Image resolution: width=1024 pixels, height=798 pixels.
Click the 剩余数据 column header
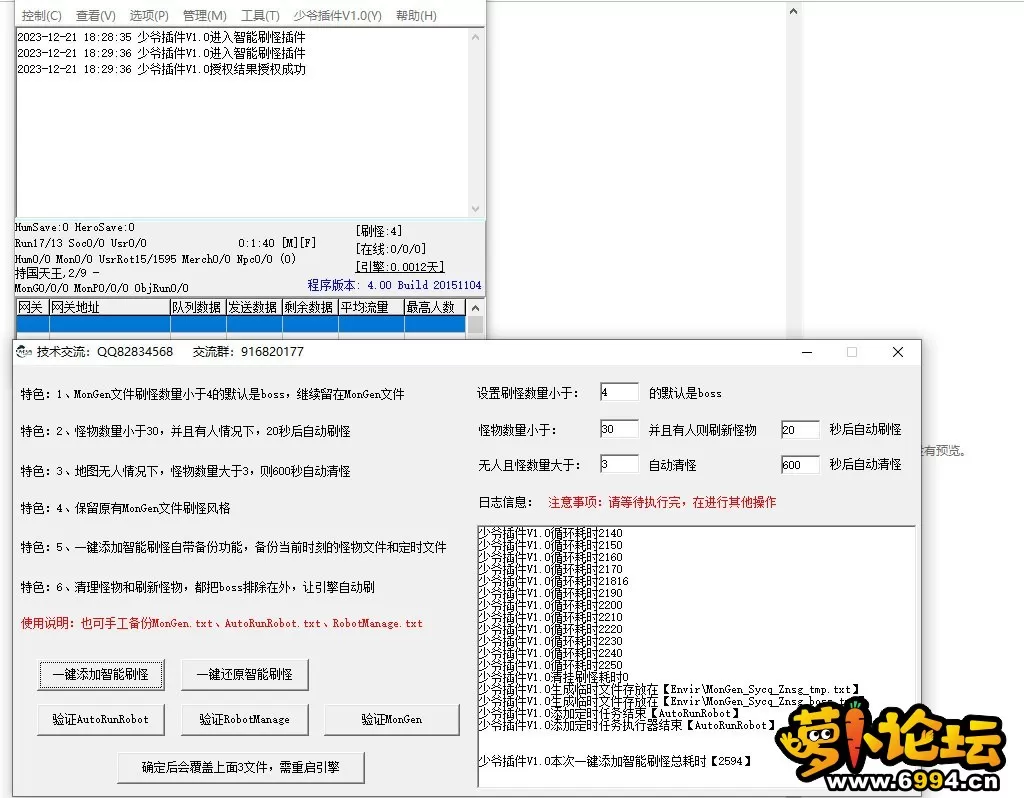(x=310, y=307)
